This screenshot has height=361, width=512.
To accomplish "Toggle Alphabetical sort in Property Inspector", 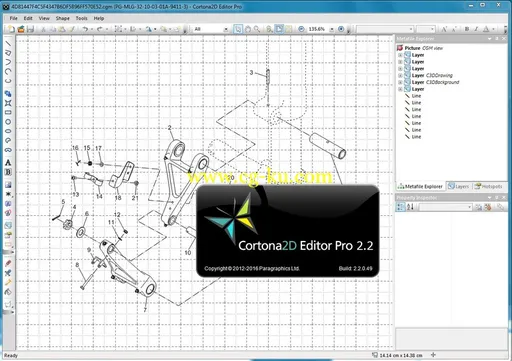I will tap(410, 207).
